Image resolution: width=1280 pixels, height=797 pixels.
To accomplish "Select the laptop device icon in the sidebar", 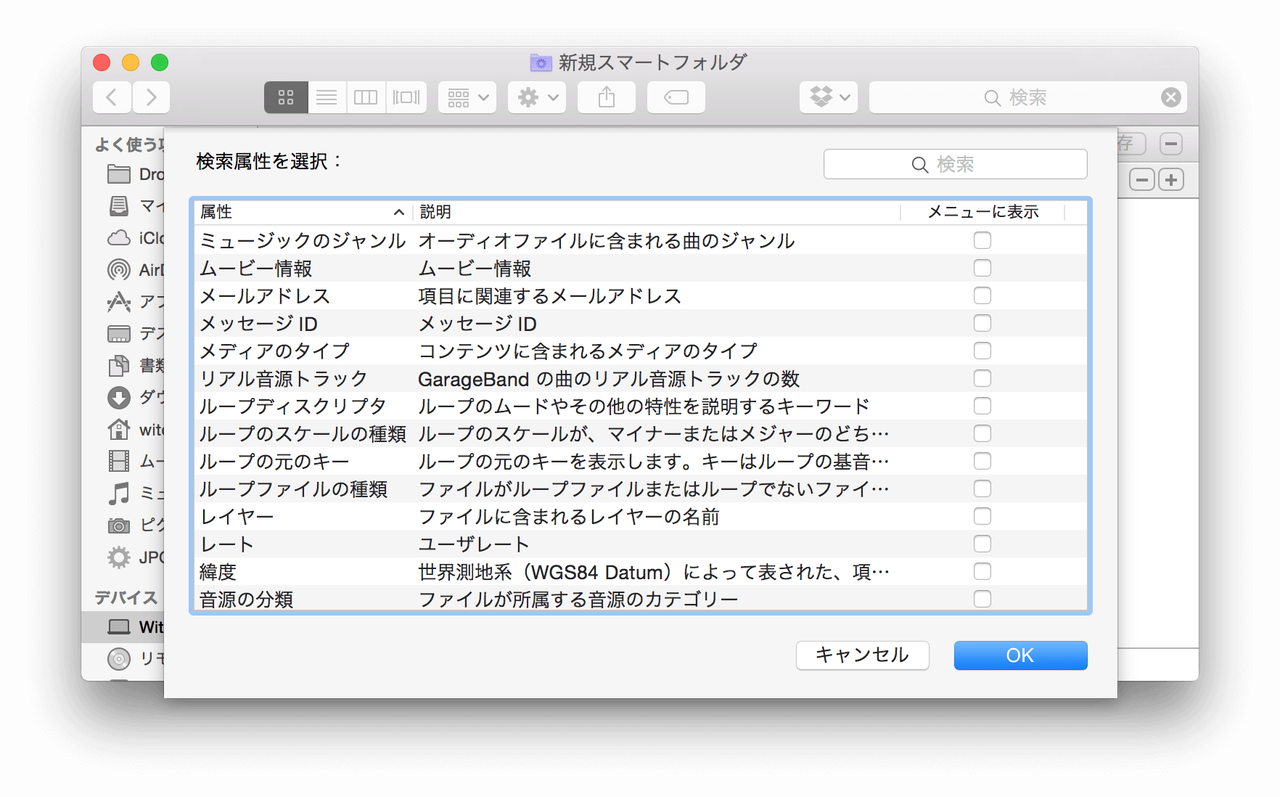I will click(119, 627).
